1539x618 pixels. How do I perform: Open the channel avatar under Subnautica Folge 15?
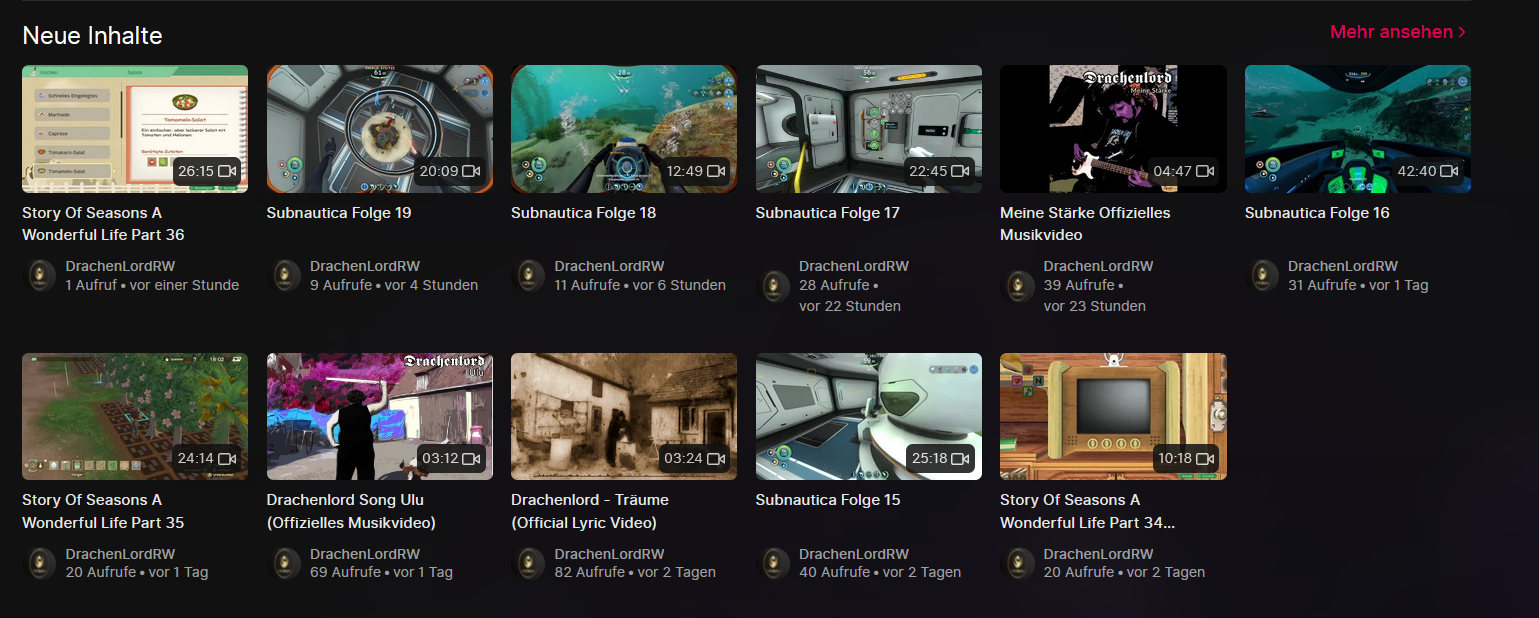pos(775,563)
